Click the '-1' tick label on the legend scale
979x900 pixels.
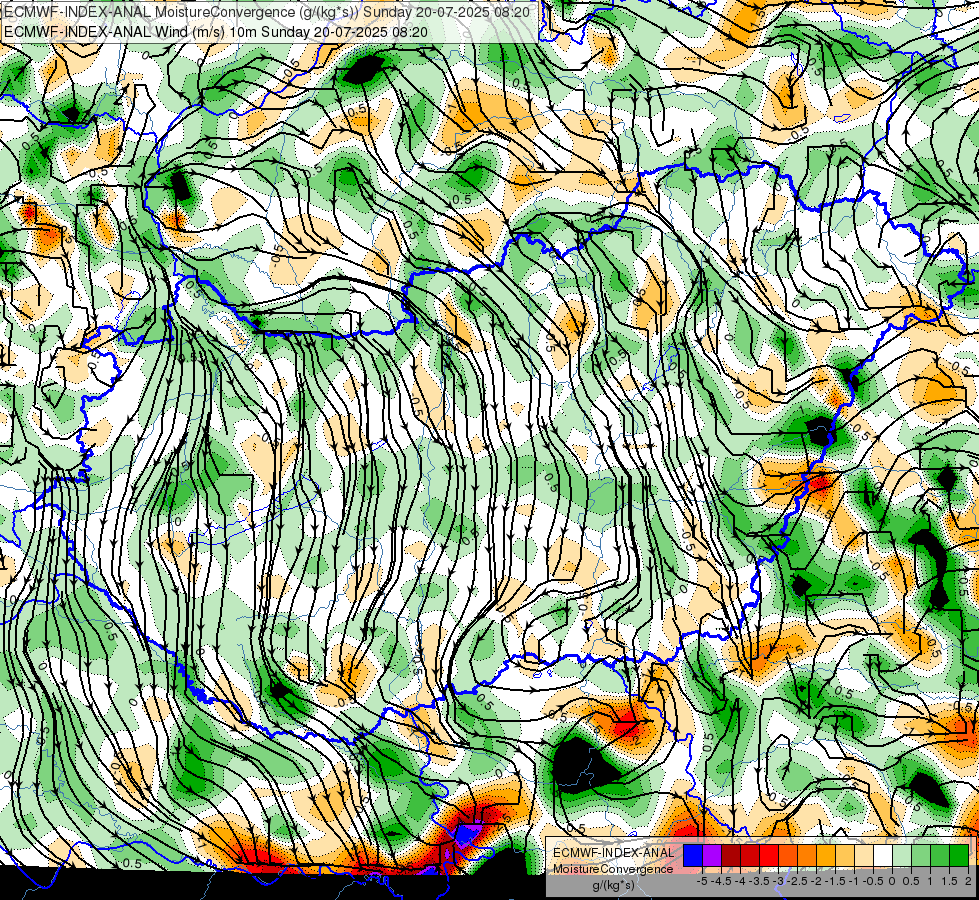pyautogui.click(x=854, y=881)
